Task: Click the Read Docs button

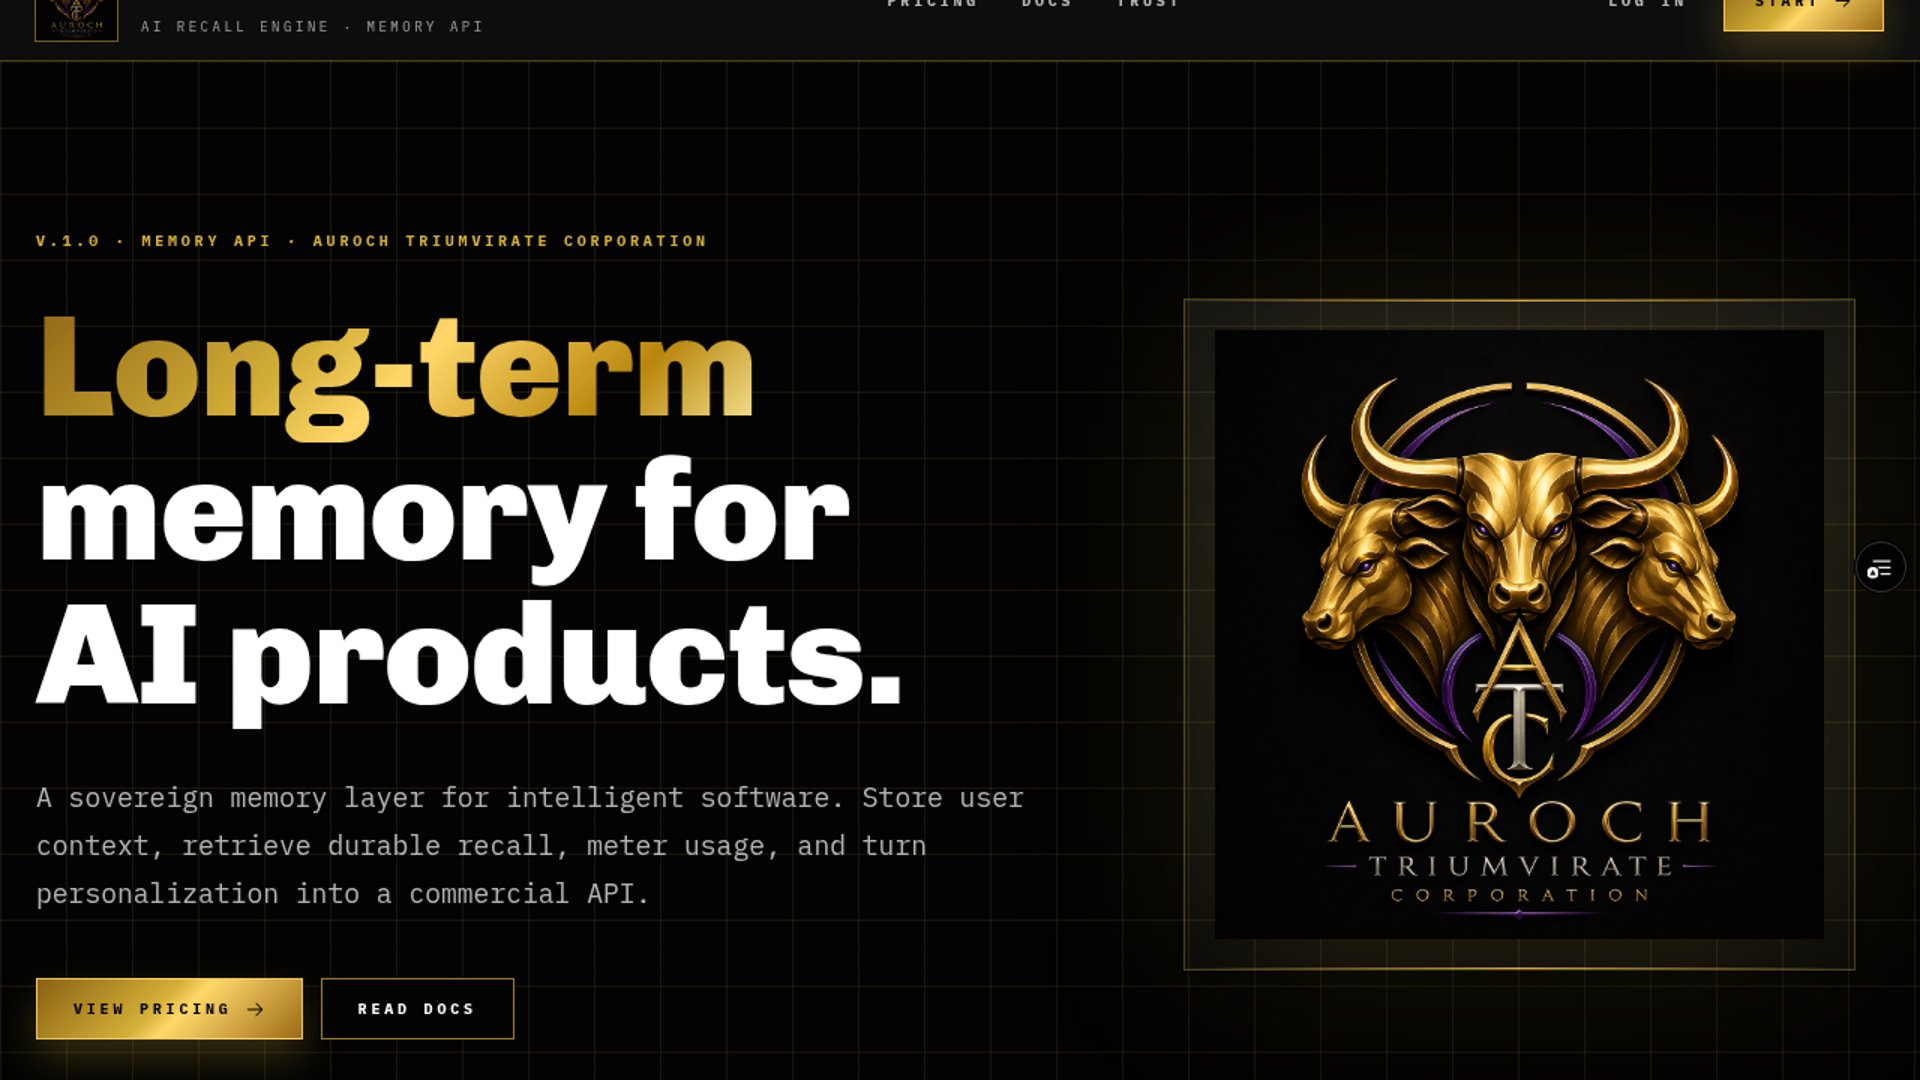Action: tap(417, 1009)
